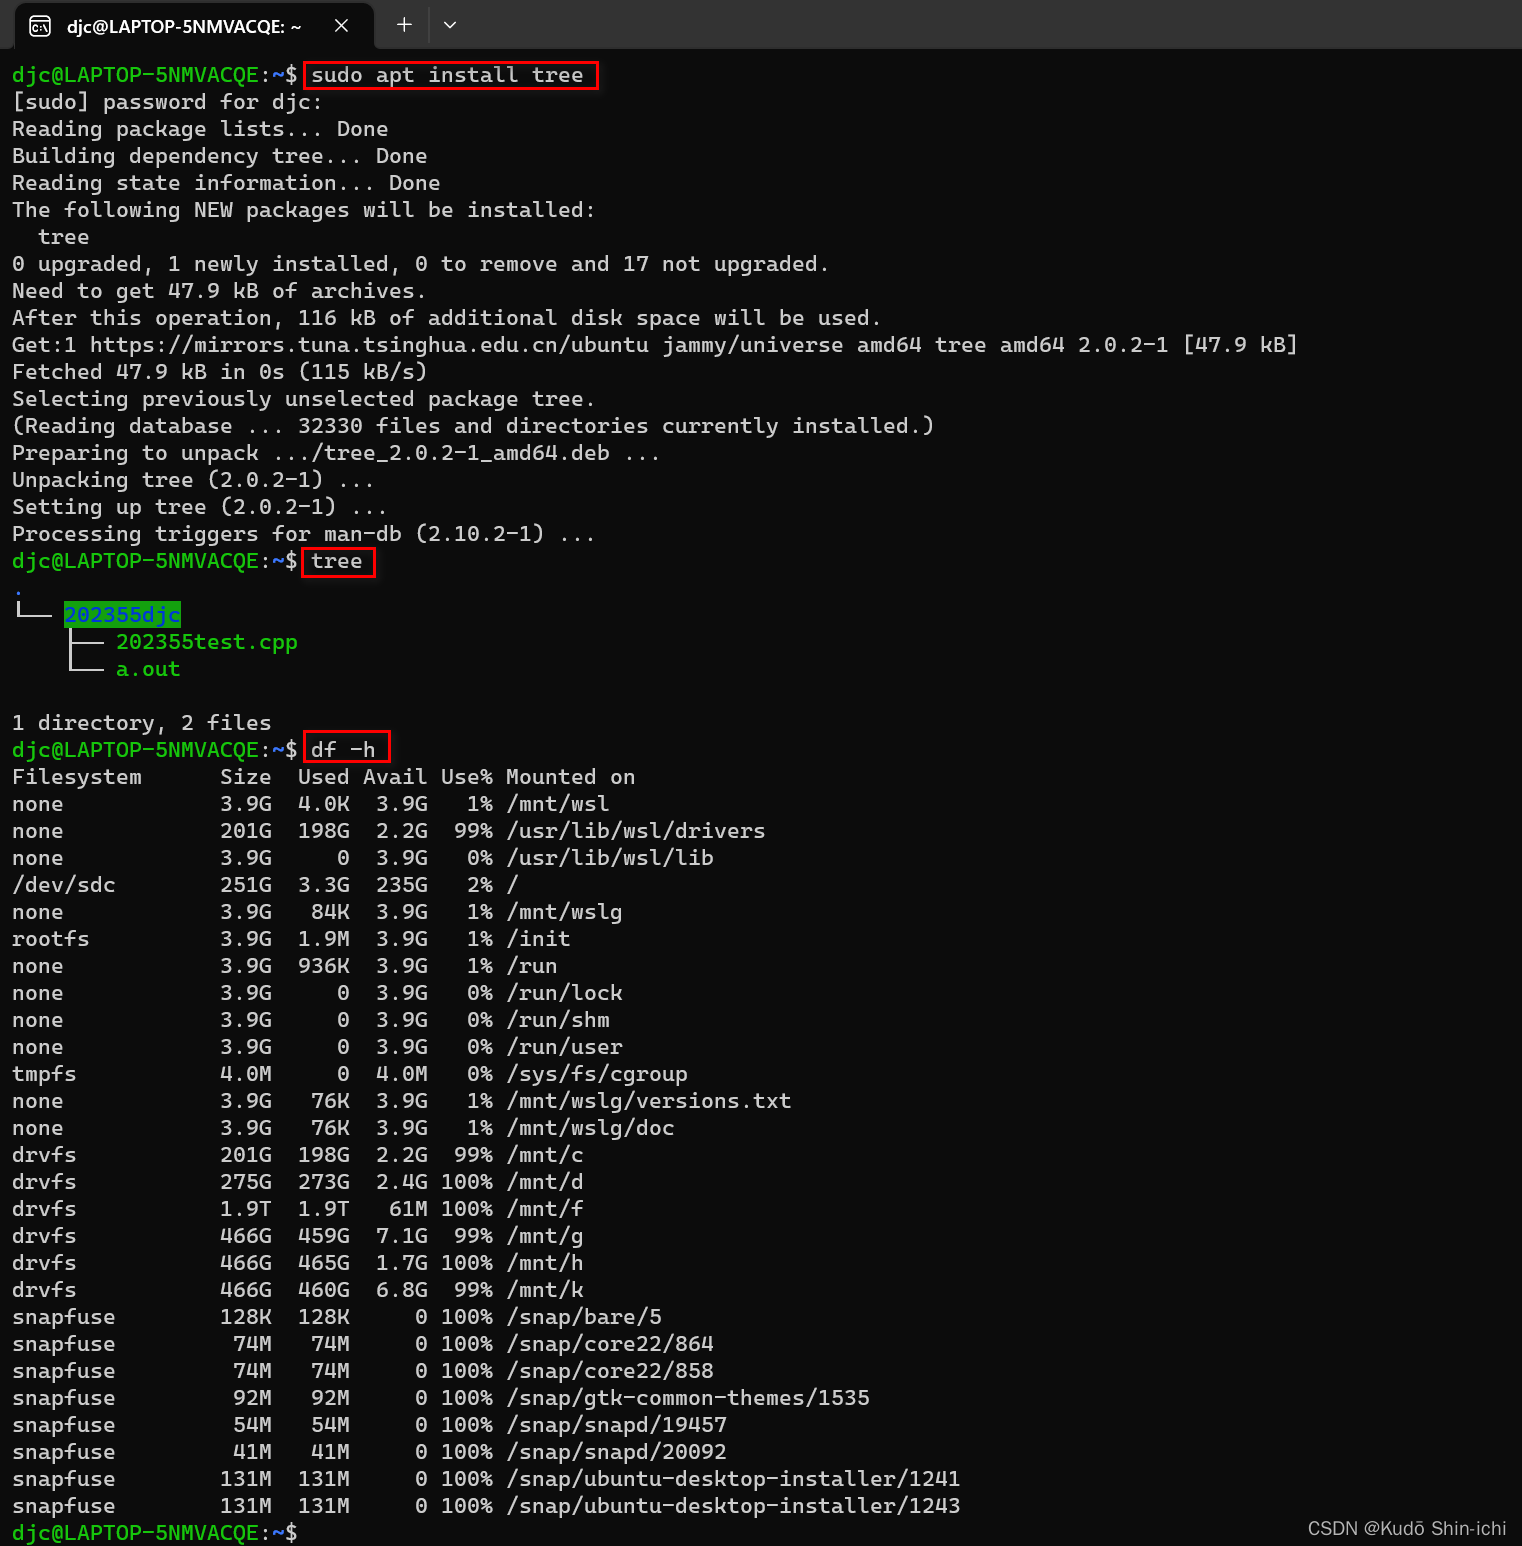Image resolution: width=1522 pixels, height=1546 pixels.
Task: Click the /snap/ubuntu-desktop-installer/1243 mount path
Action: [x=733, y=1506]
